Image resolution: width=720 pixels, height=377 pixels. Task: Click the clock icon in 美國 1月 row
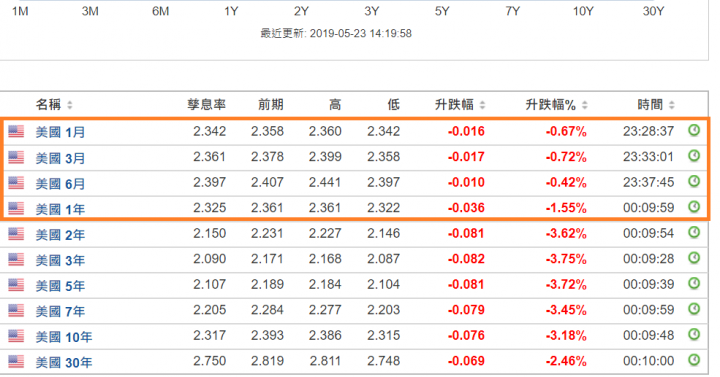[694, 131]
